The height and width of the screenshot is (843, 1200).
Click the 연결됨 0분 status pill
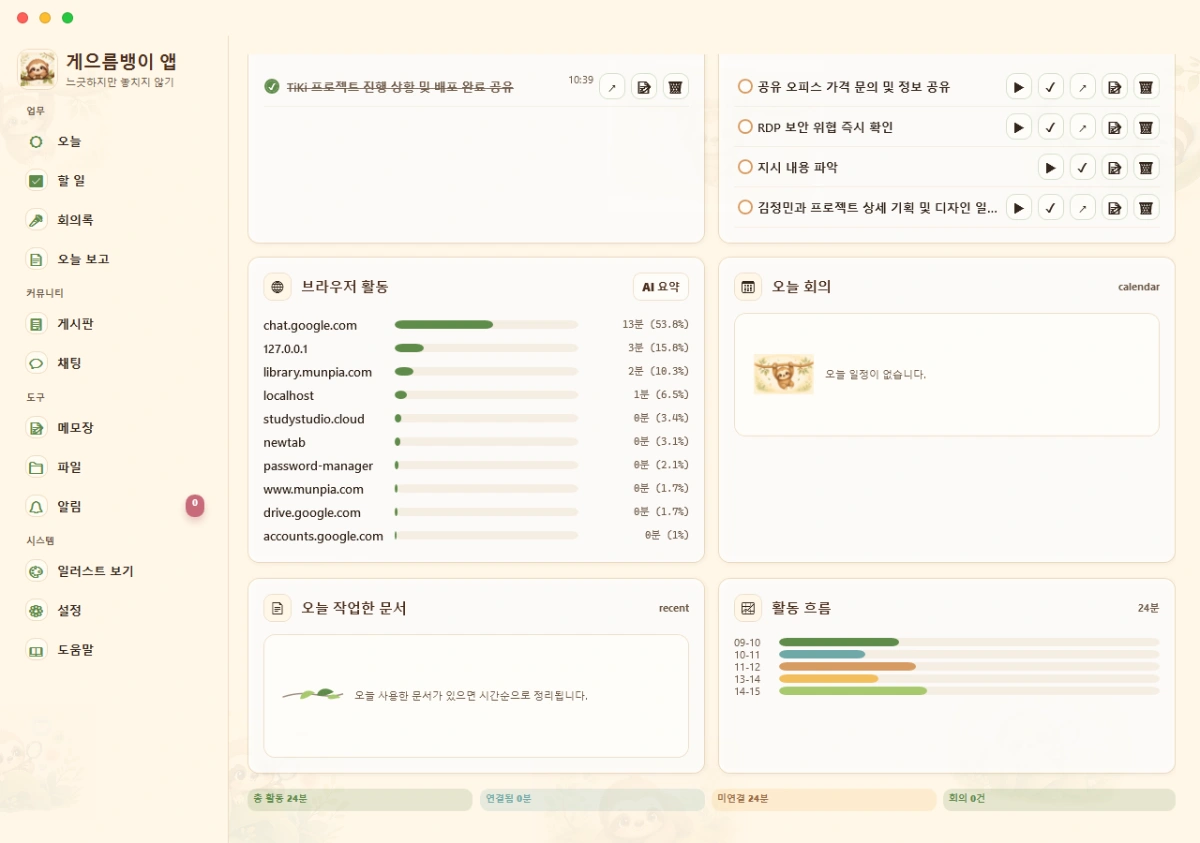593,799
